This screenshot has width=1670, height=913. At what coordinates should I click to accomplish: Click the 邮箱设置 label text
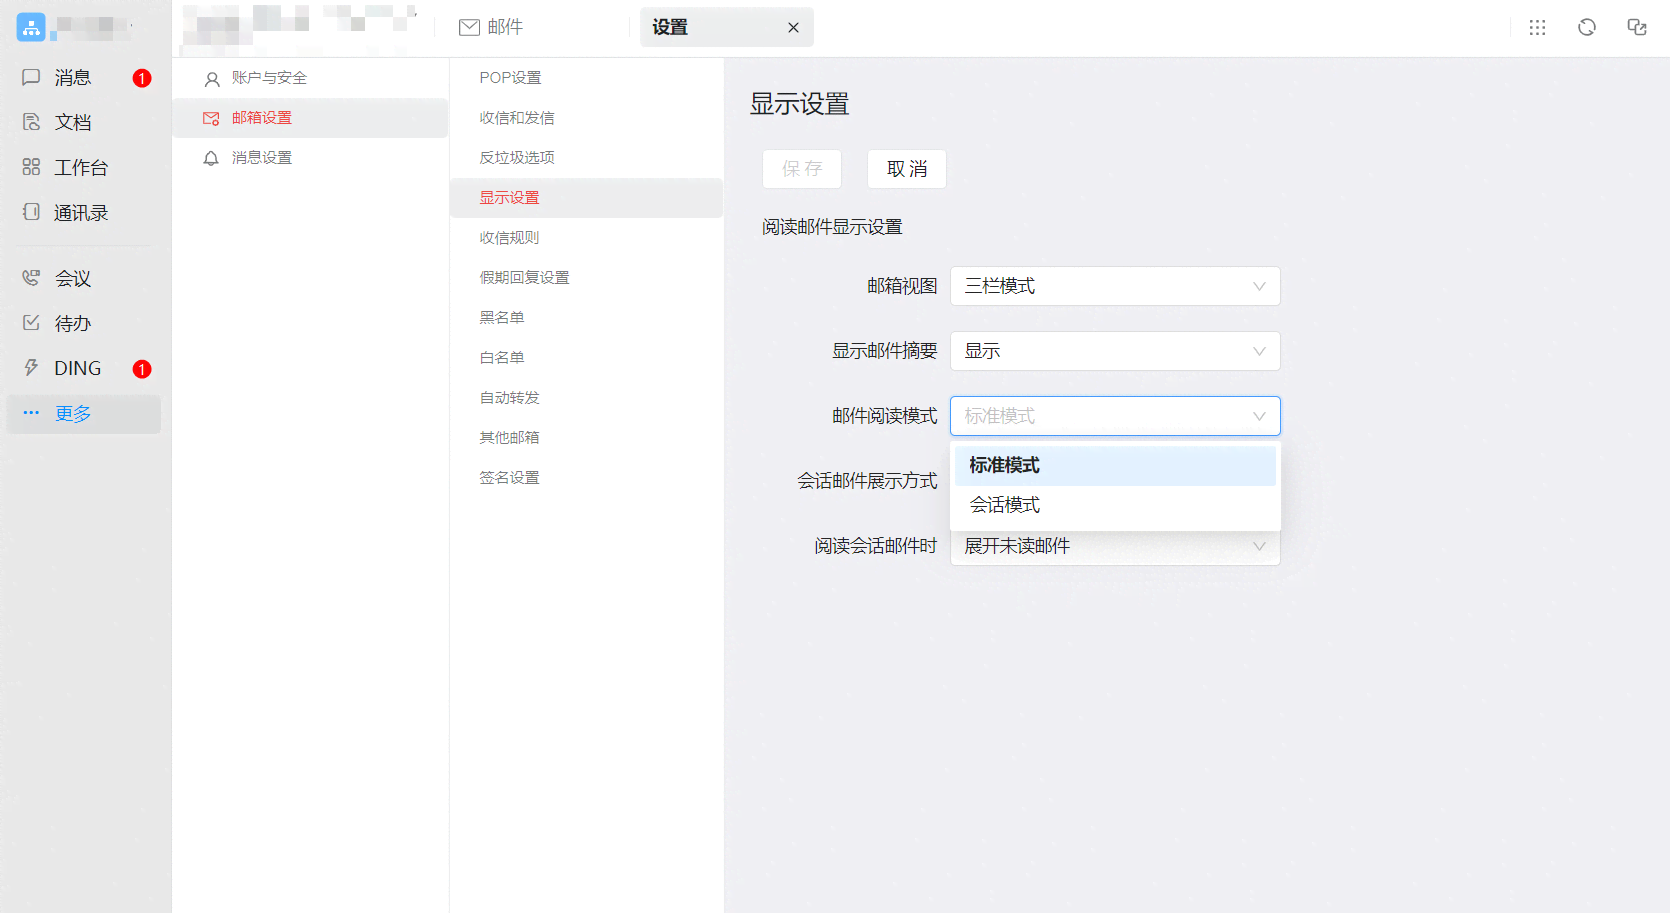tap(262, 118)
